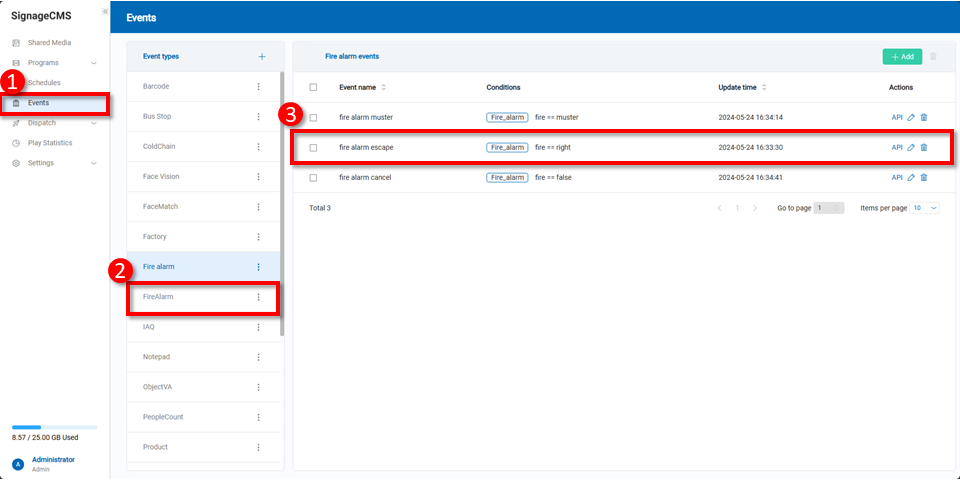Expand the Programs sidebar menu
The width and height of the screenshot is (960, 480).
(x=93, y=63)
